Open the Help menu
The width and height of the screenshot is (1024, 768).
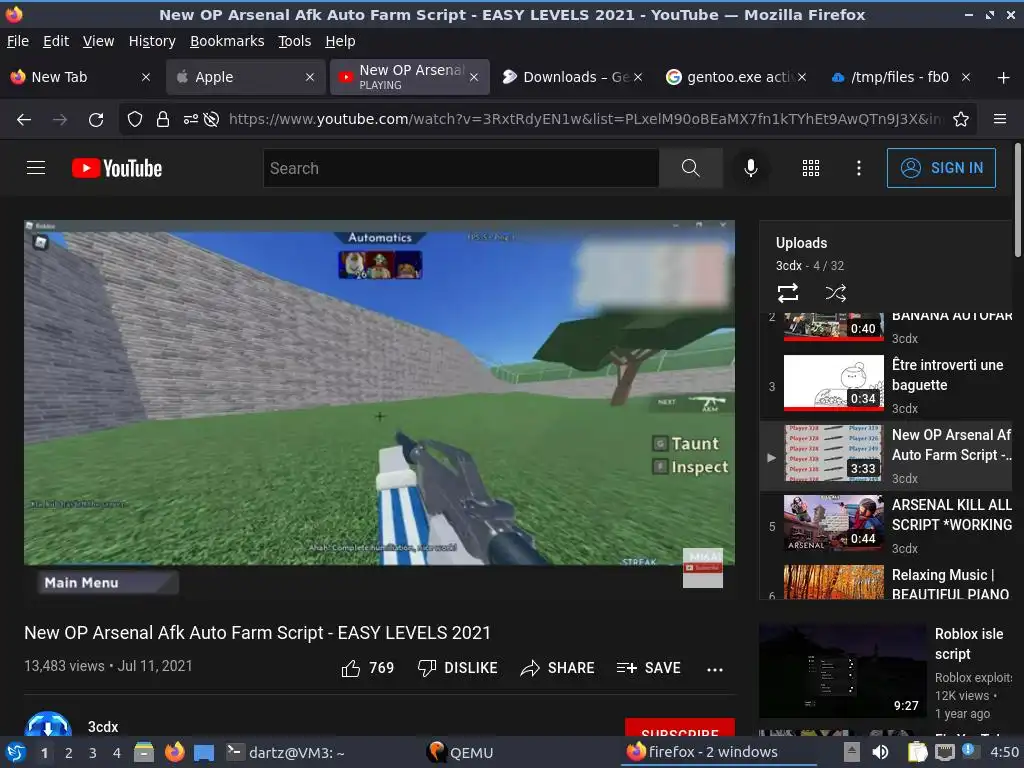[x=340, y=41]
